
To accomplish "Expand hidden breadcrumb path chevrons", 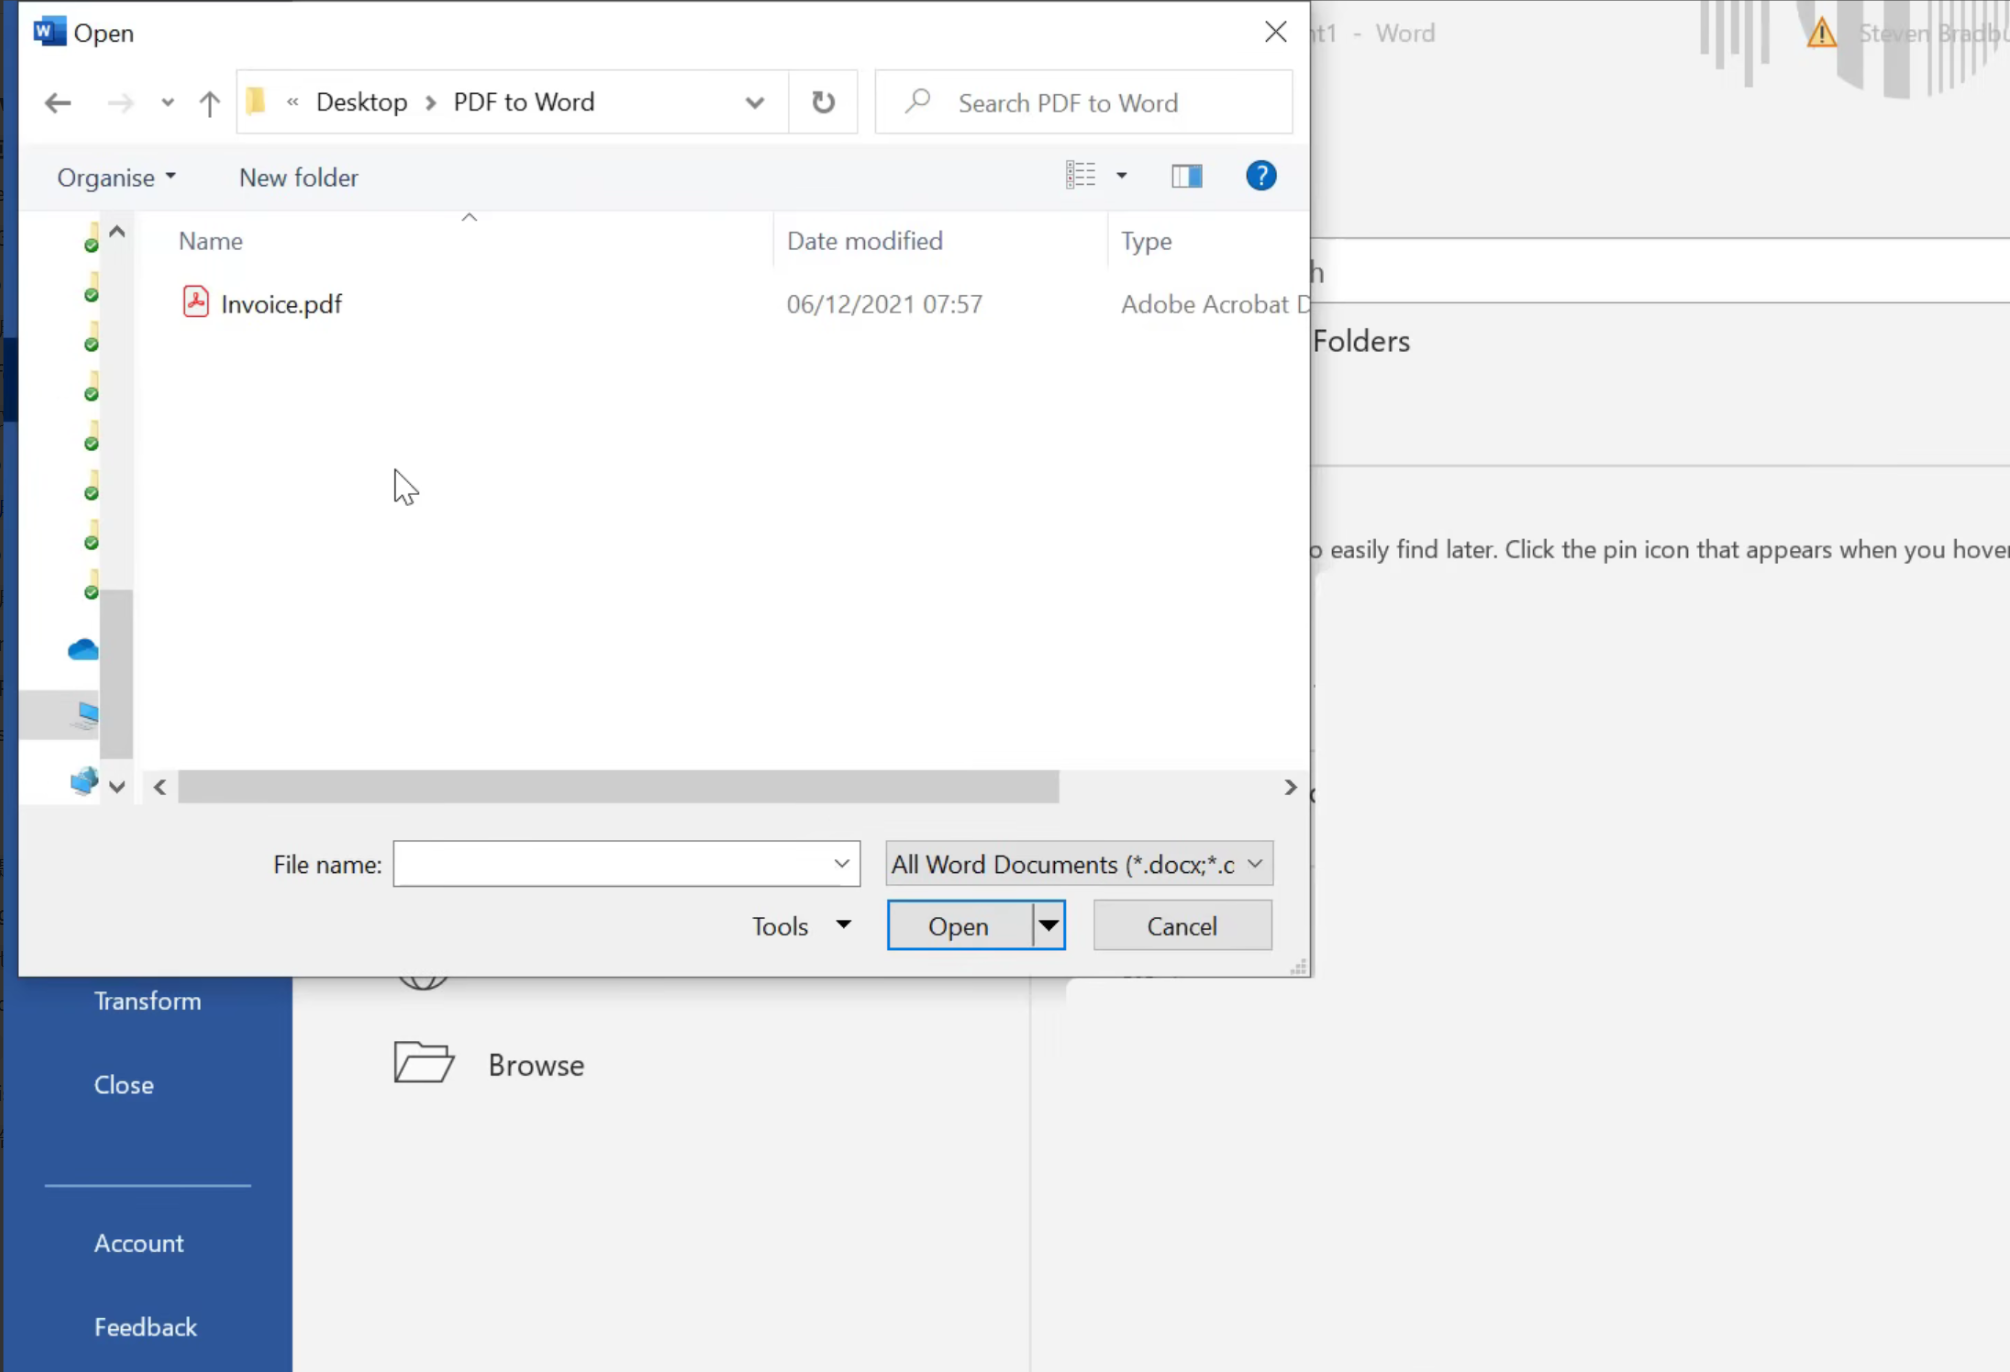I will [293, 102].
